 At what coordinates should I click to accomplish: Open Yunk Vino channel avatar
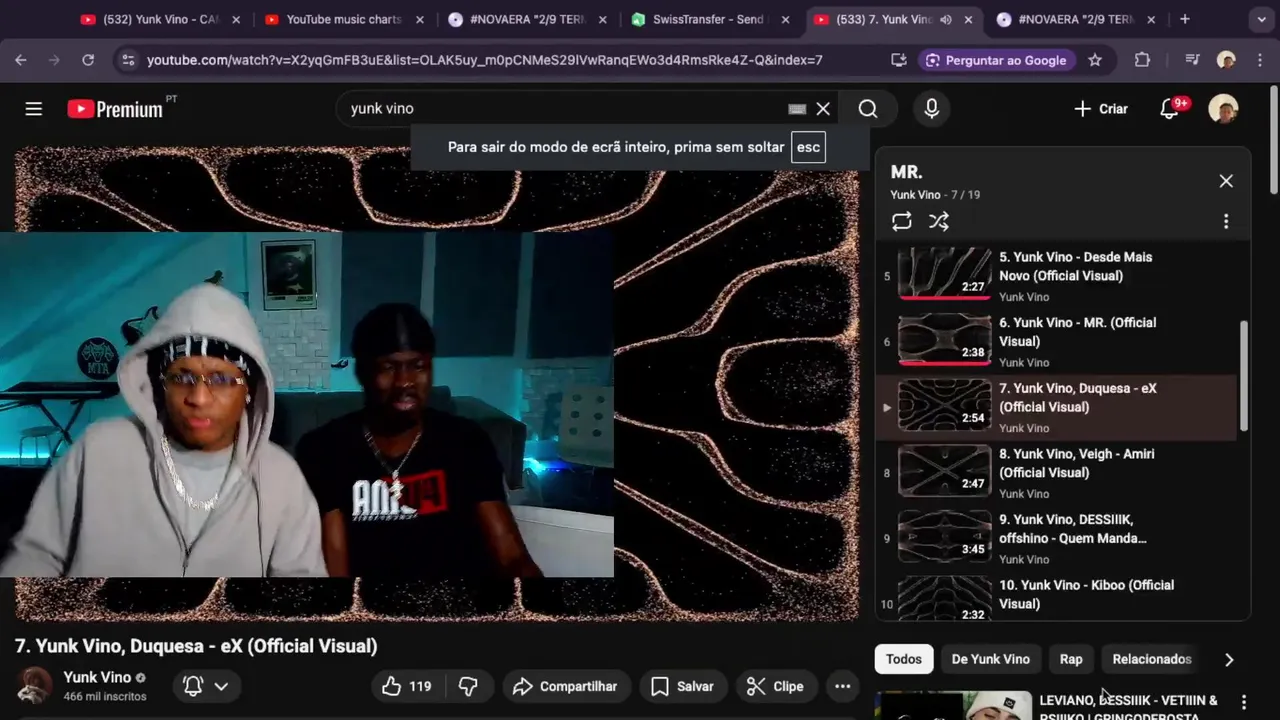click(35, 686)
